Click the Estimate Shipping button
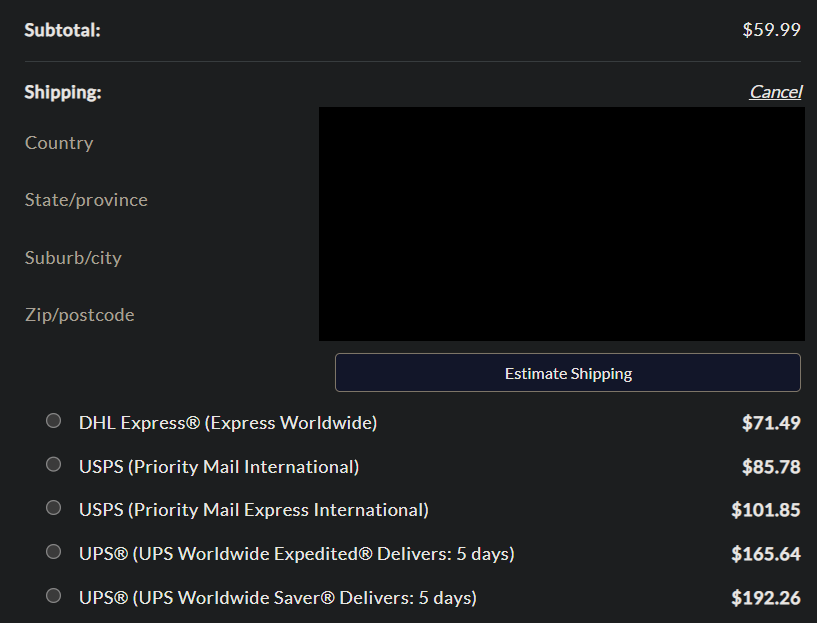 [568, 372]
